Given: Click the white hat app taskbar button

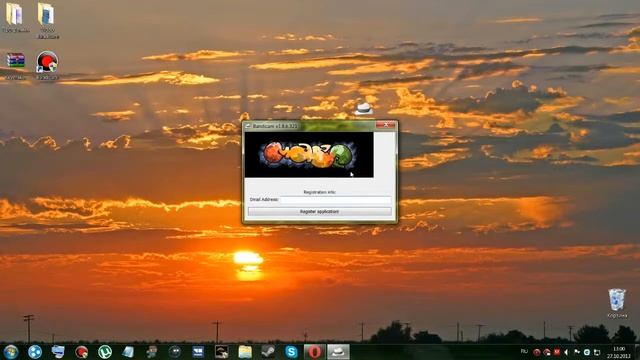Looking at the screenshot, I should click(338, 351).
